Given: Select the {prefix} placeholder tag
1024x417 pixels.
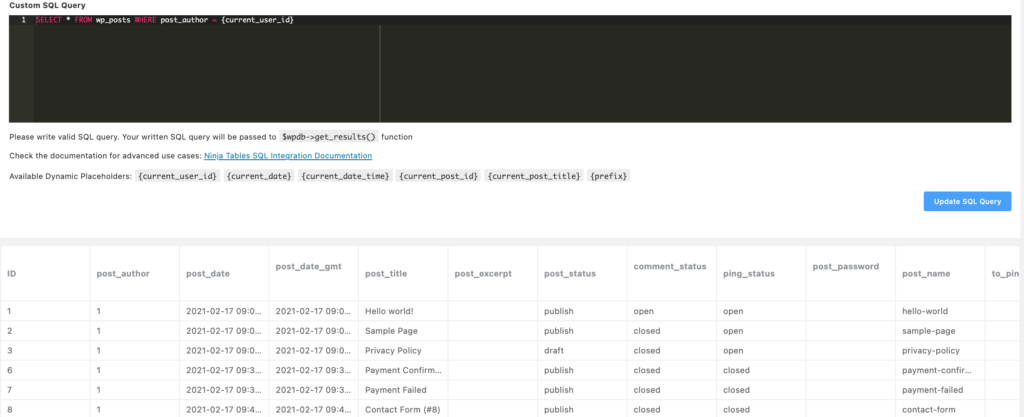Looking at the screenshot, I should pyautogui.click(x=609, y=177).
